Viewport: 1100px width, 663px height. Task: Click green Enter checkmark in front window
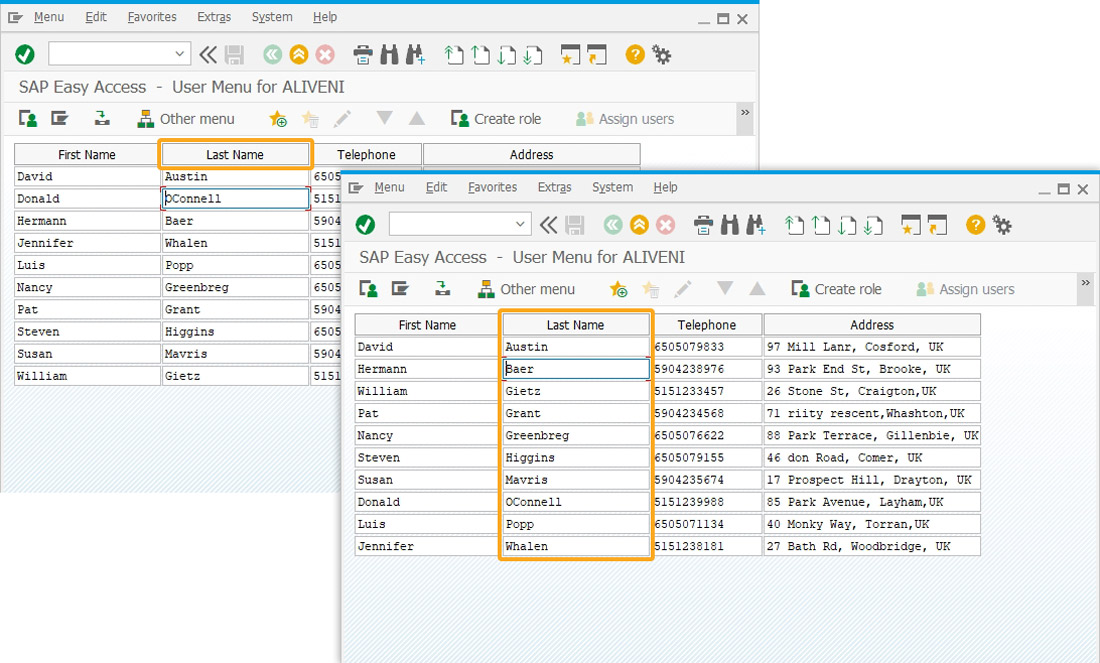365,225
